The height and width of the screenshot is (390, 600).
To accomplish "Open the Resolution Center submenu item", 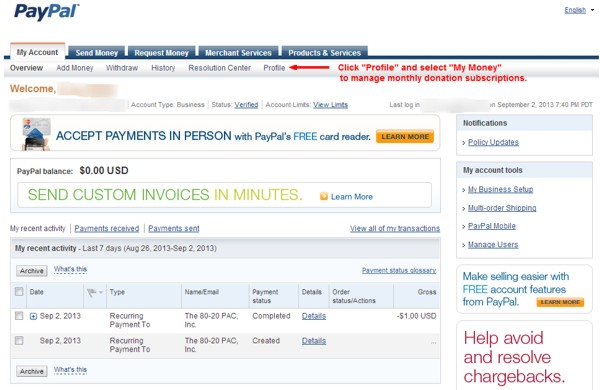I will pyautogui.click(x=220, y=68).
